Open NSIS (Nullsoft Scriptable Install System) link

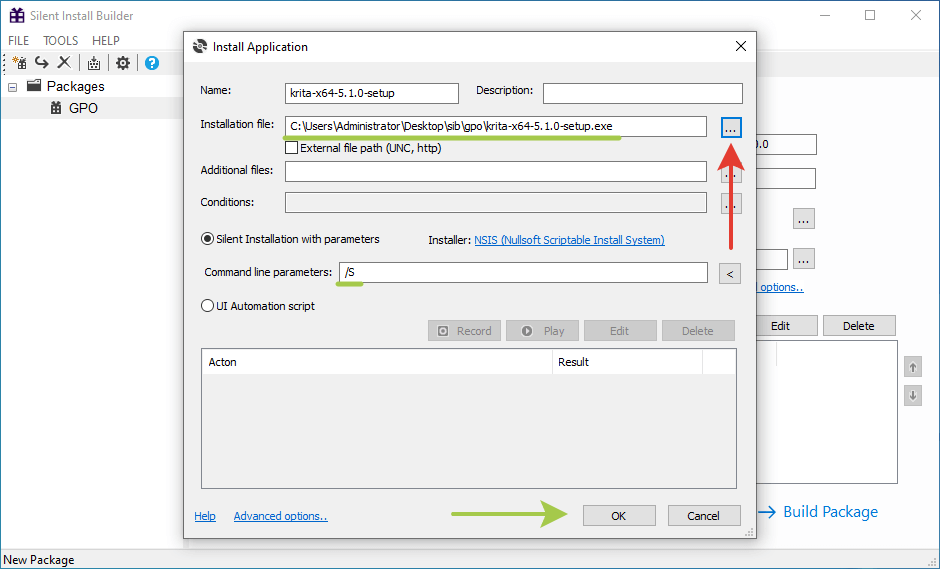pyautogui.click(x=570, y=240)
